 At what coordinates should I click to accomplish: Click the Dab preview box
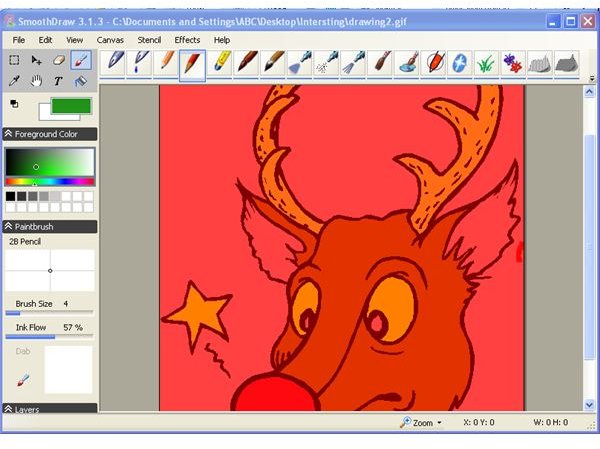[x=68, y=370]
